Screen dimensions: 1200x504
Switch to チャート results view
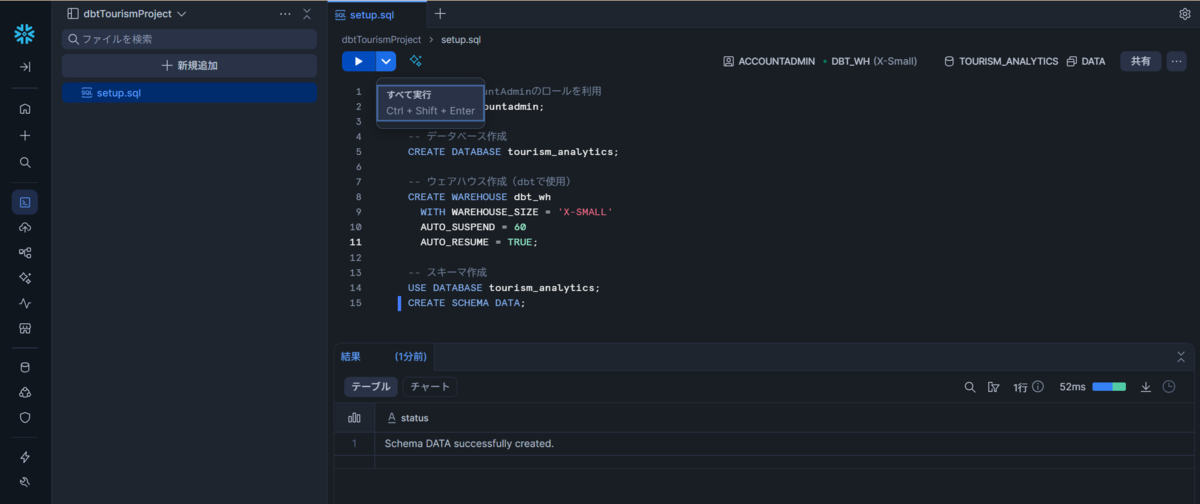pyautogui.click(x=430, y=387)
